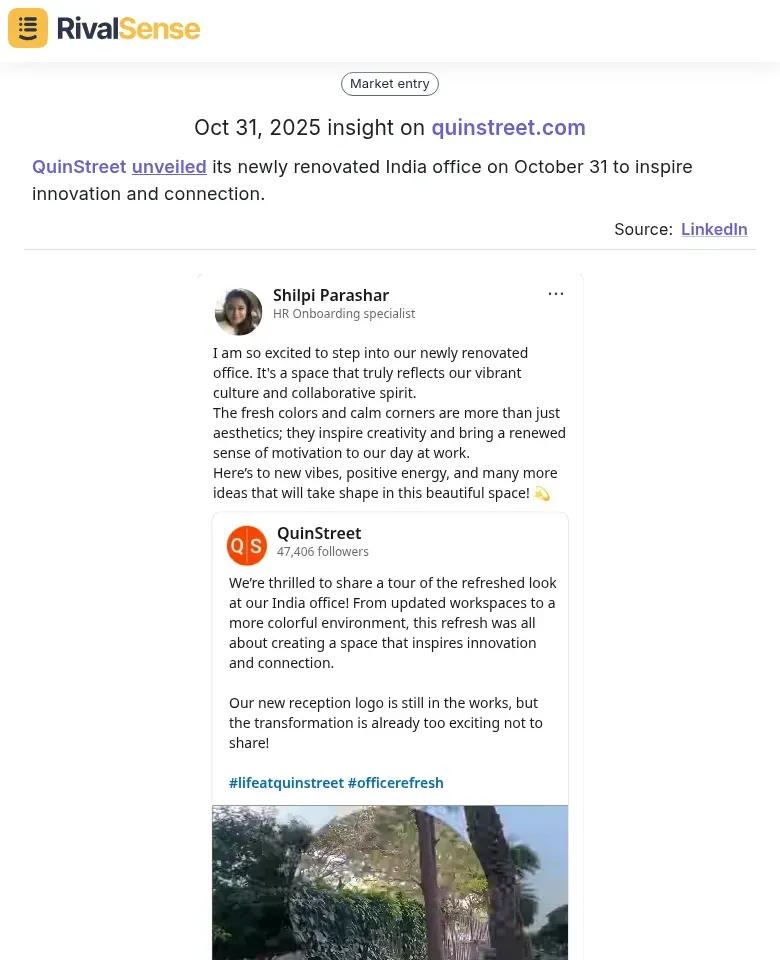Click the 'Source:' label text
This screenshot has width=780, height=960.
643,229
